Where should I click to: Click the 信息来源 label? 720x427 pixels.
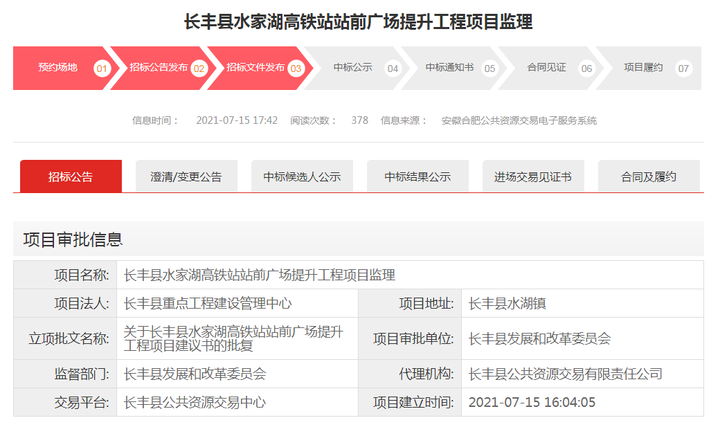click(x=404, y=121)
